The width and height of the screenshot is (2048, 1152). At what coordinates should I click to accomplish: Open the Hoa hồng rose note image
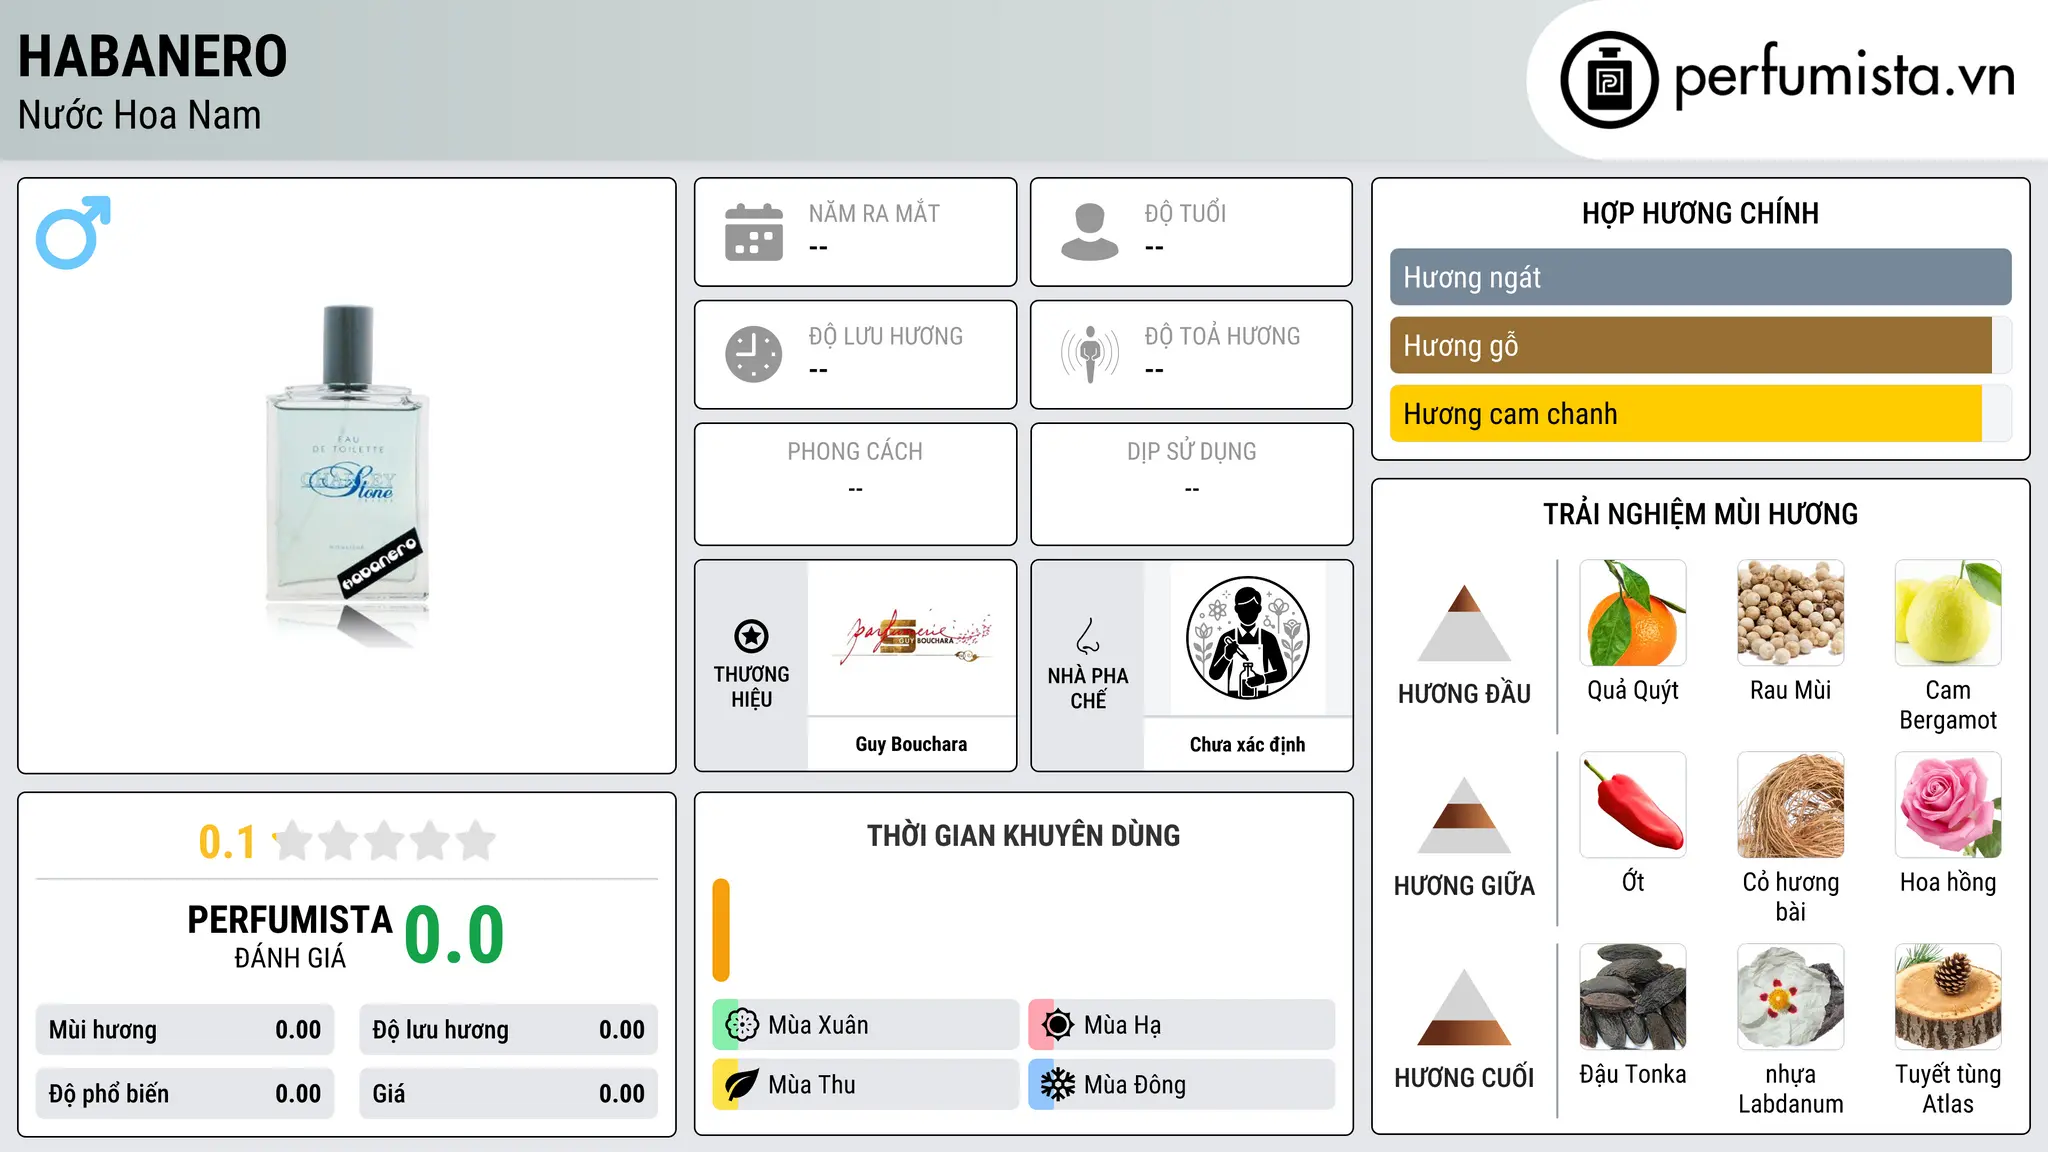(1948, 805)
